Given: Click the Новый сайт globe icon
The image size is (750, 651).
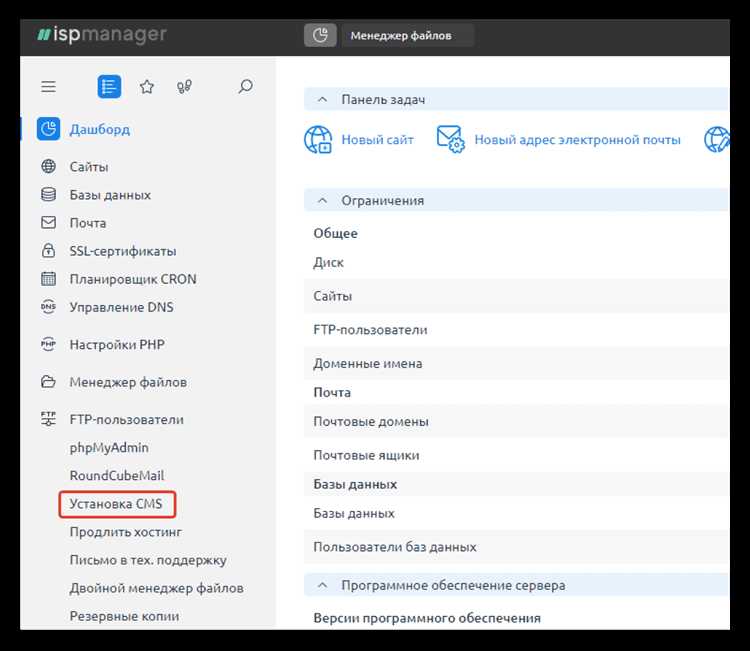Looking at the screenshot, I should [x=318, y=140].
